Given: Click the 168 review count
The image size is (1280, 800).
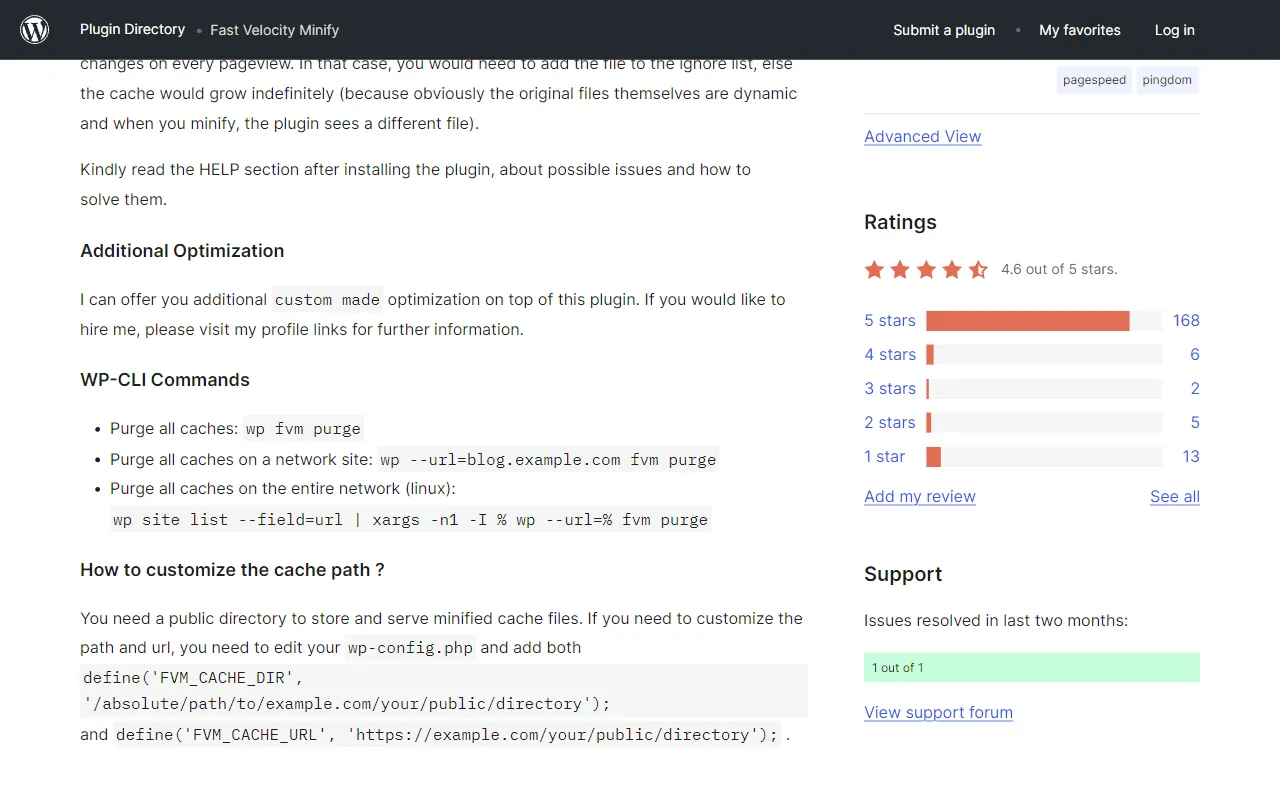Looking at the screenshot, I should coord(1186,320).
